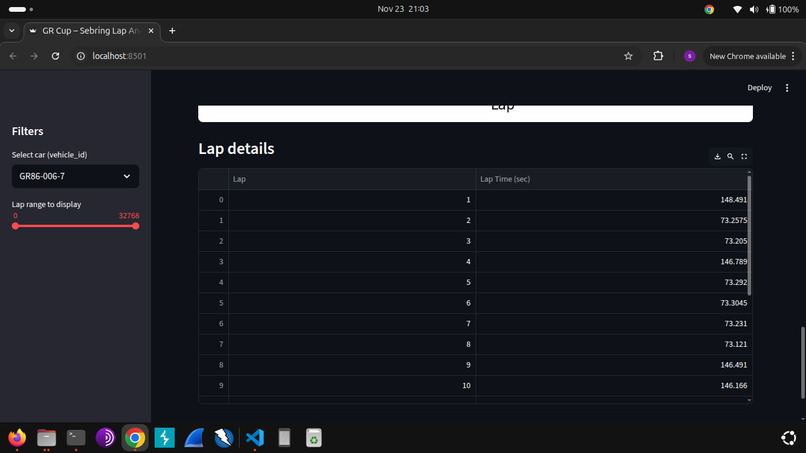Click the Deploy button
The width and height of the screenshot is (806, 453).
759,88
